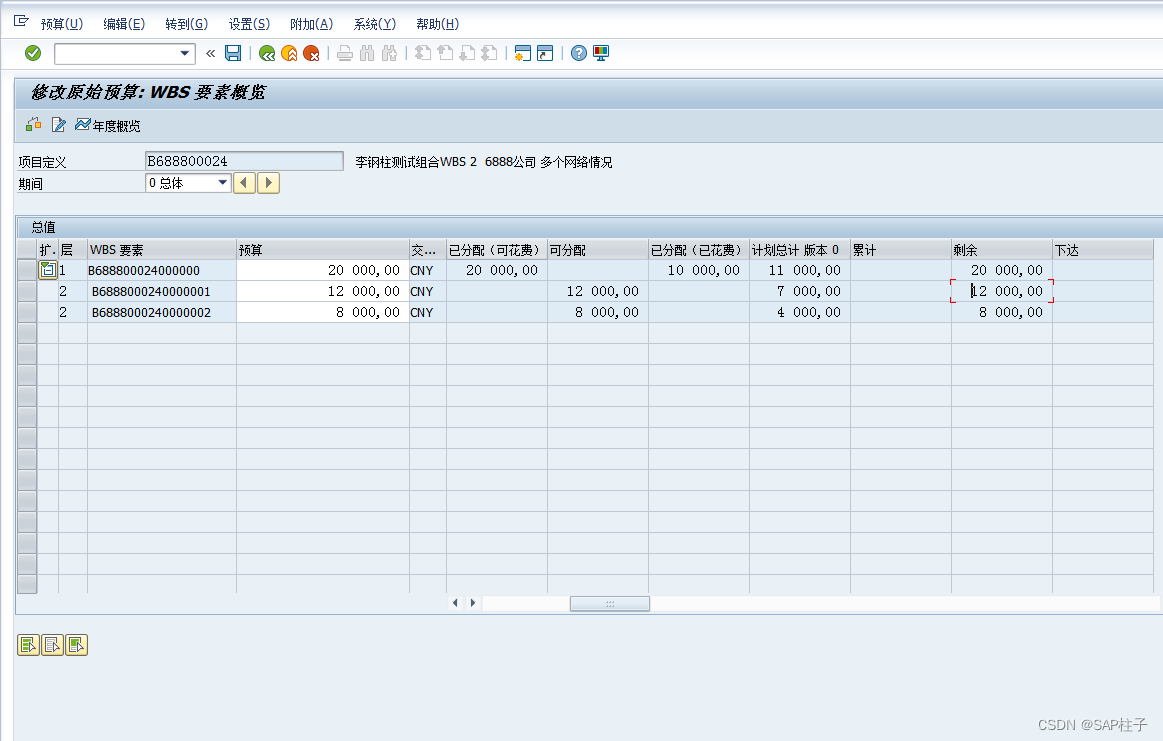This screenshot has width=1163, height=741.
Task: Click the 计划总计 版本 0 column header
Action: pyautogui.click(x=800, y=250)
